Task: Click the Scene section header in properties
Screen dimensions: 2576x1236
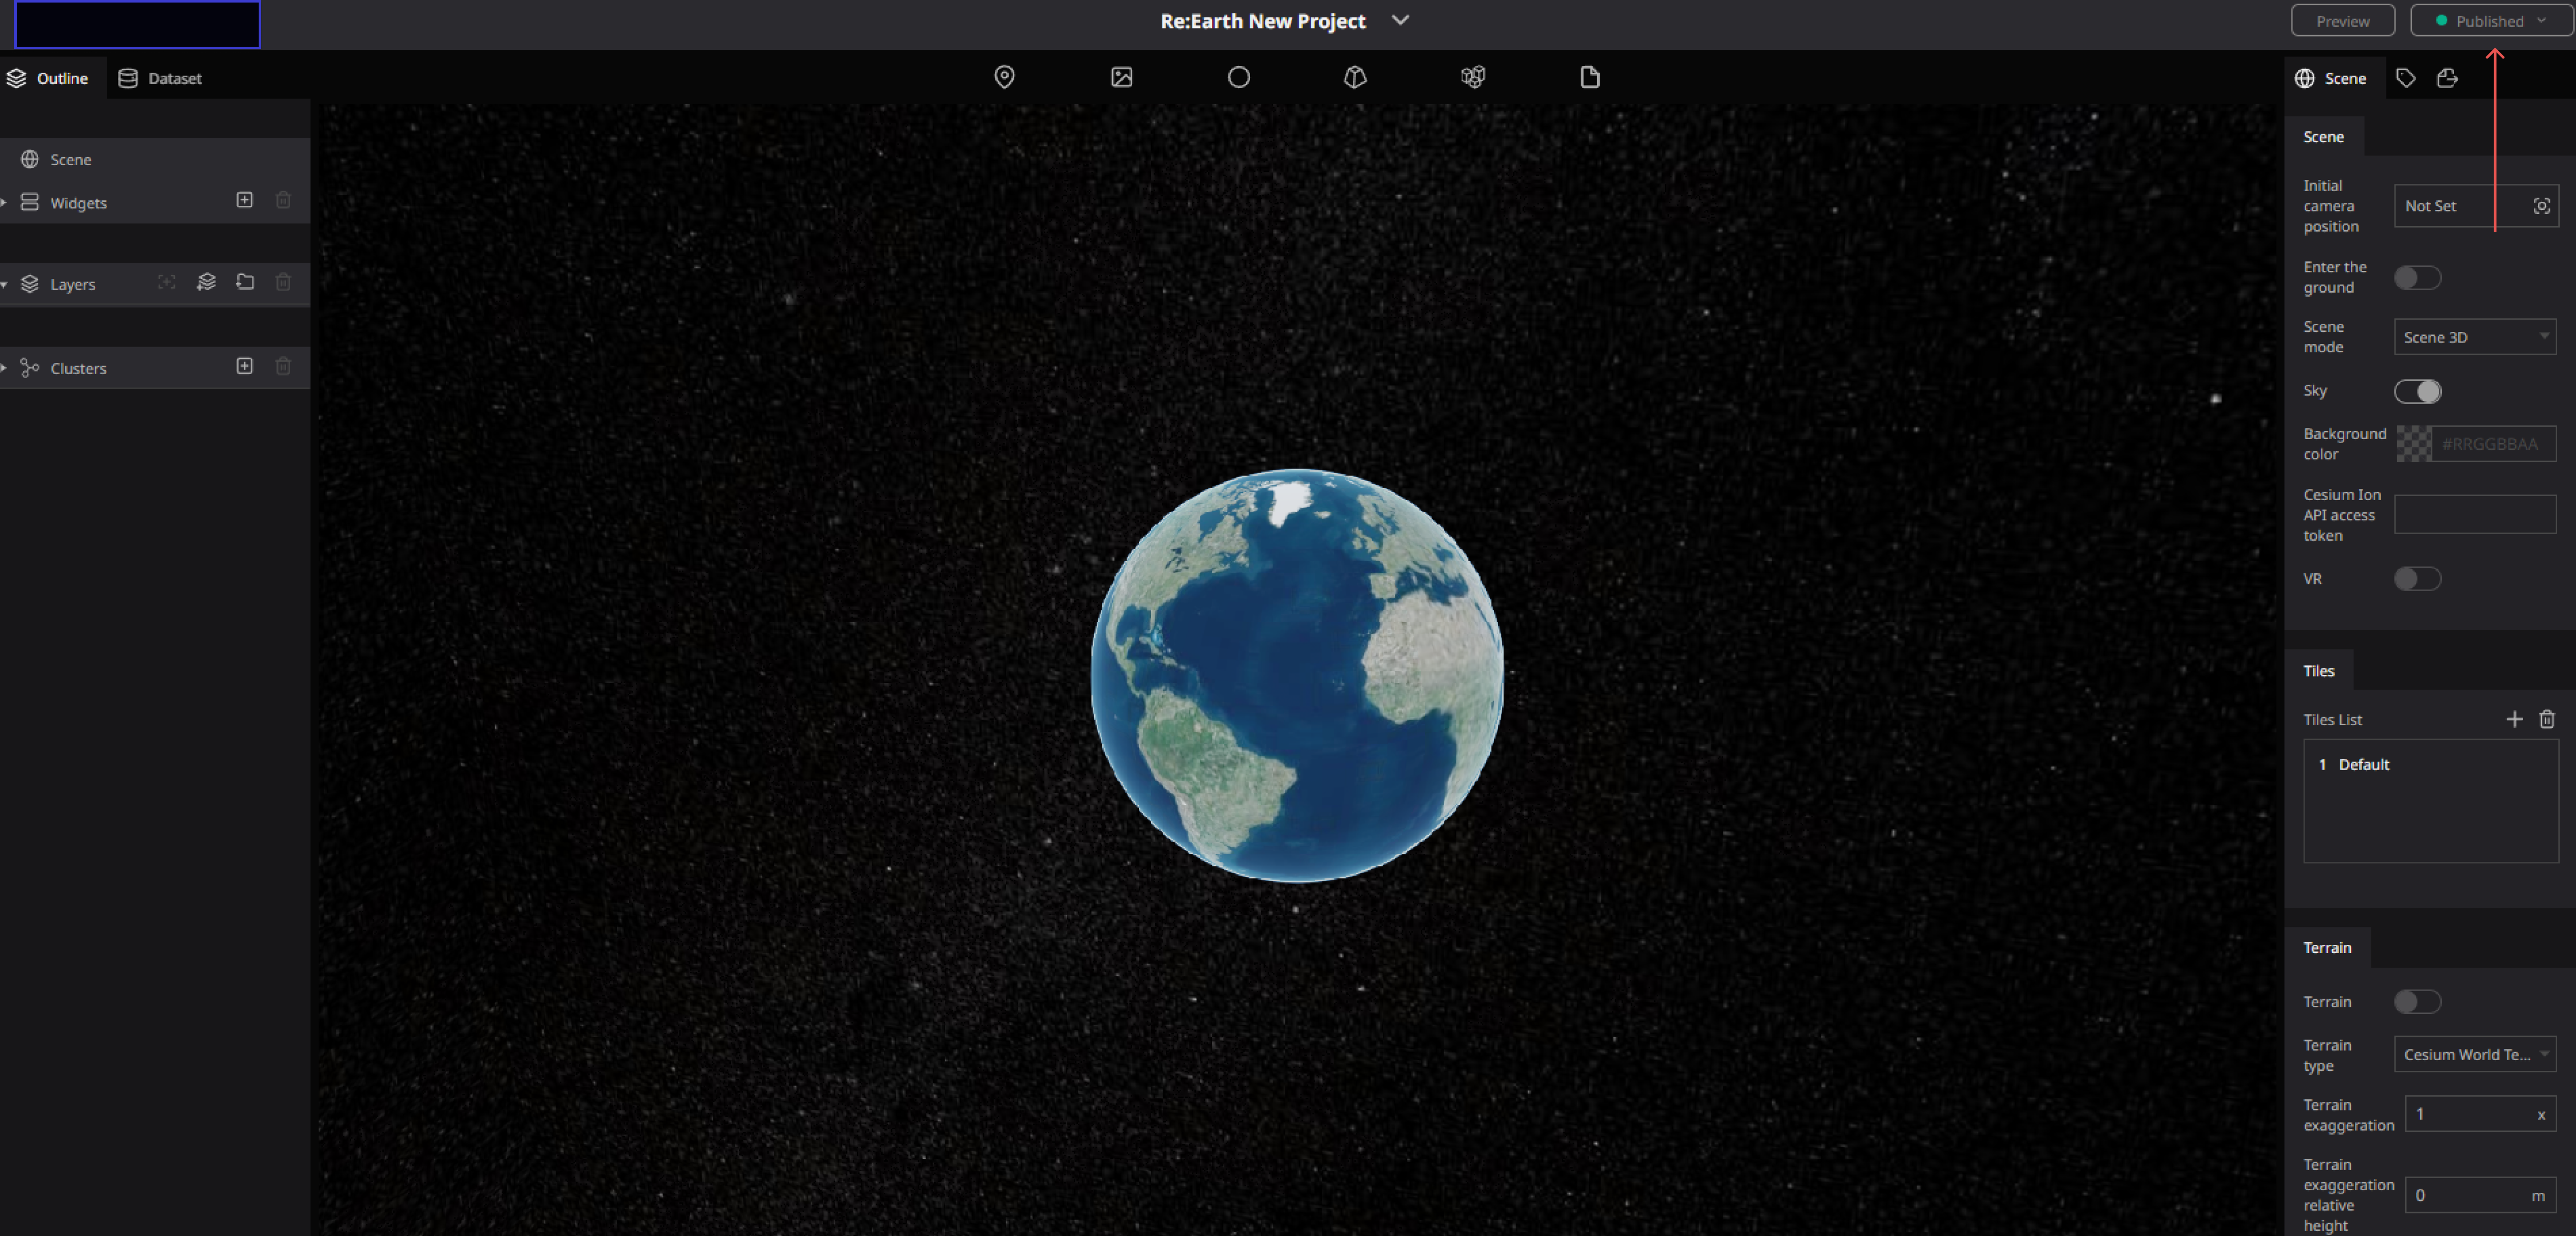Action: [2323, 137]
